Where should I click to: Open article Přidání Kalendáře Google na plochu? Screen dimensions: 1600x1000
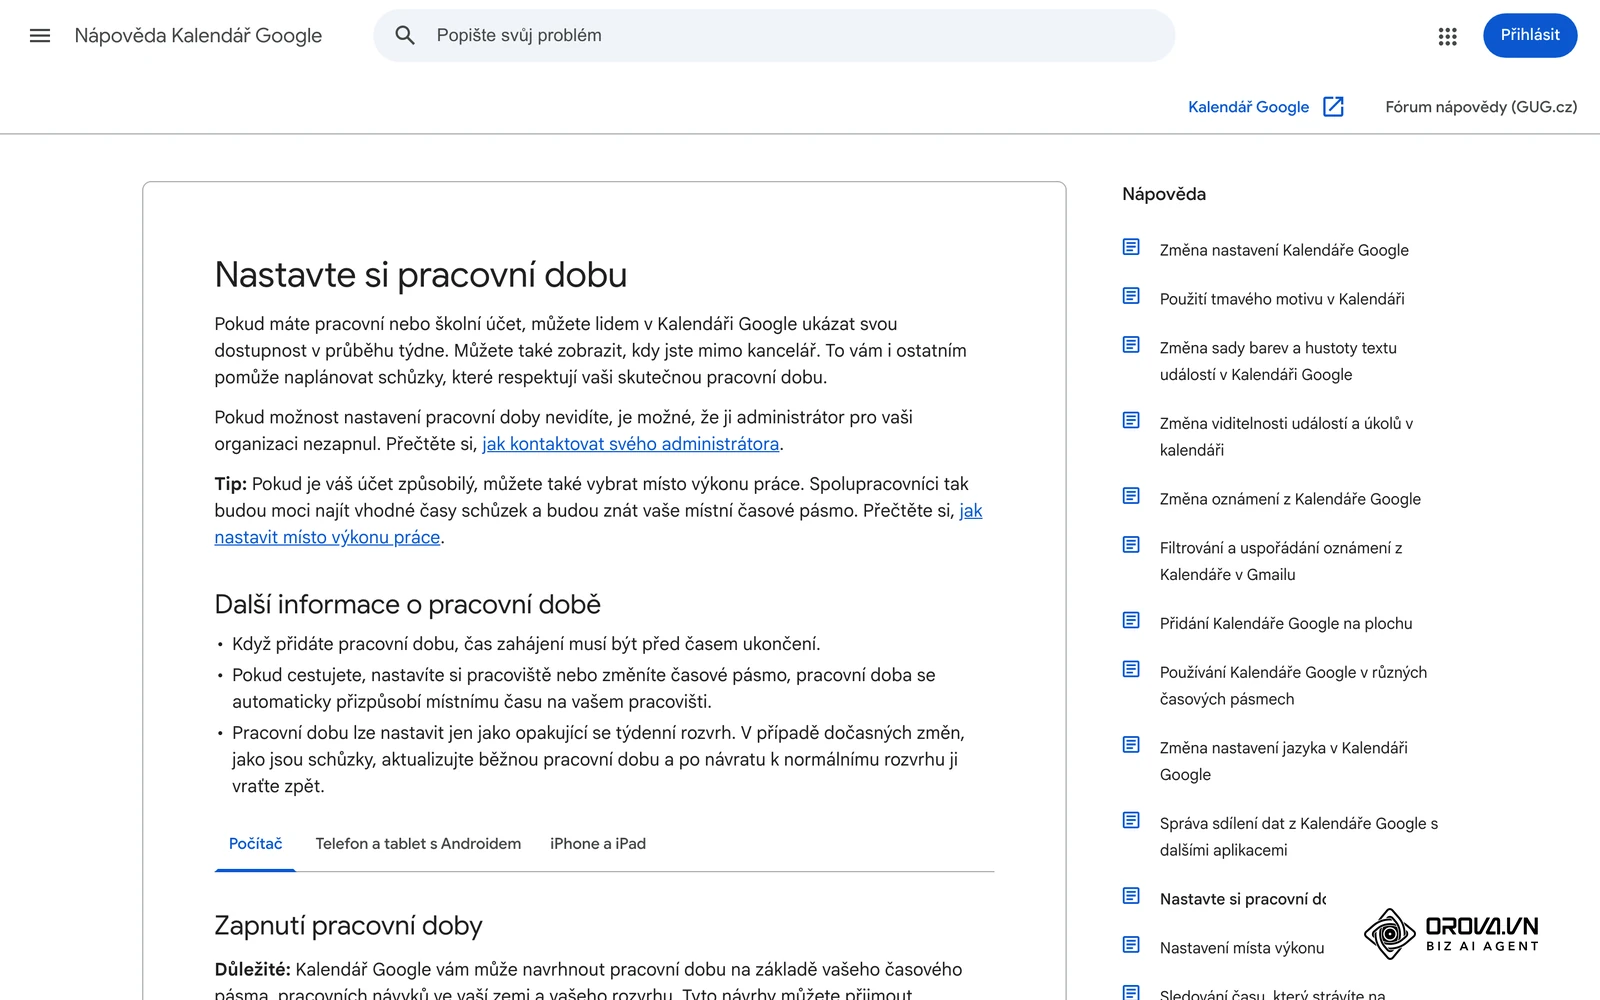(x=1286, y=624)
